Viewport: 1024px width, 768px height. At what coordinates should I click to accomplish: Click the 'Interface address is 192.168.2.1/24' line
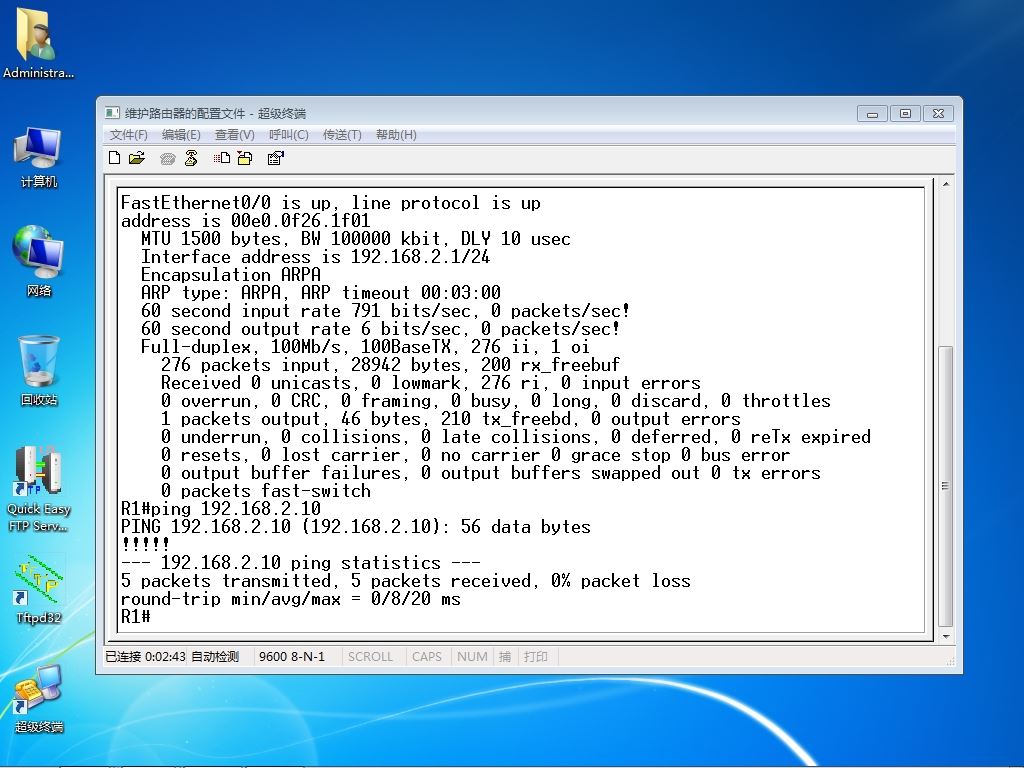[x=315, y=257]
